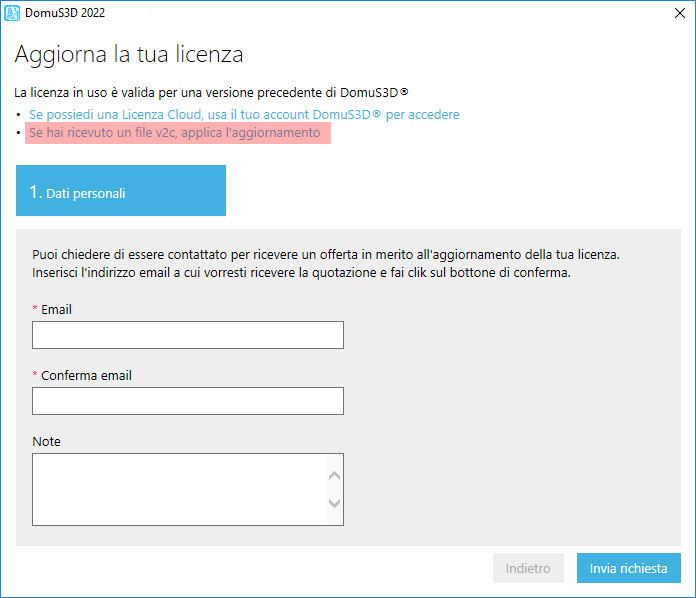Click the "Conferma email" field label

86,376
